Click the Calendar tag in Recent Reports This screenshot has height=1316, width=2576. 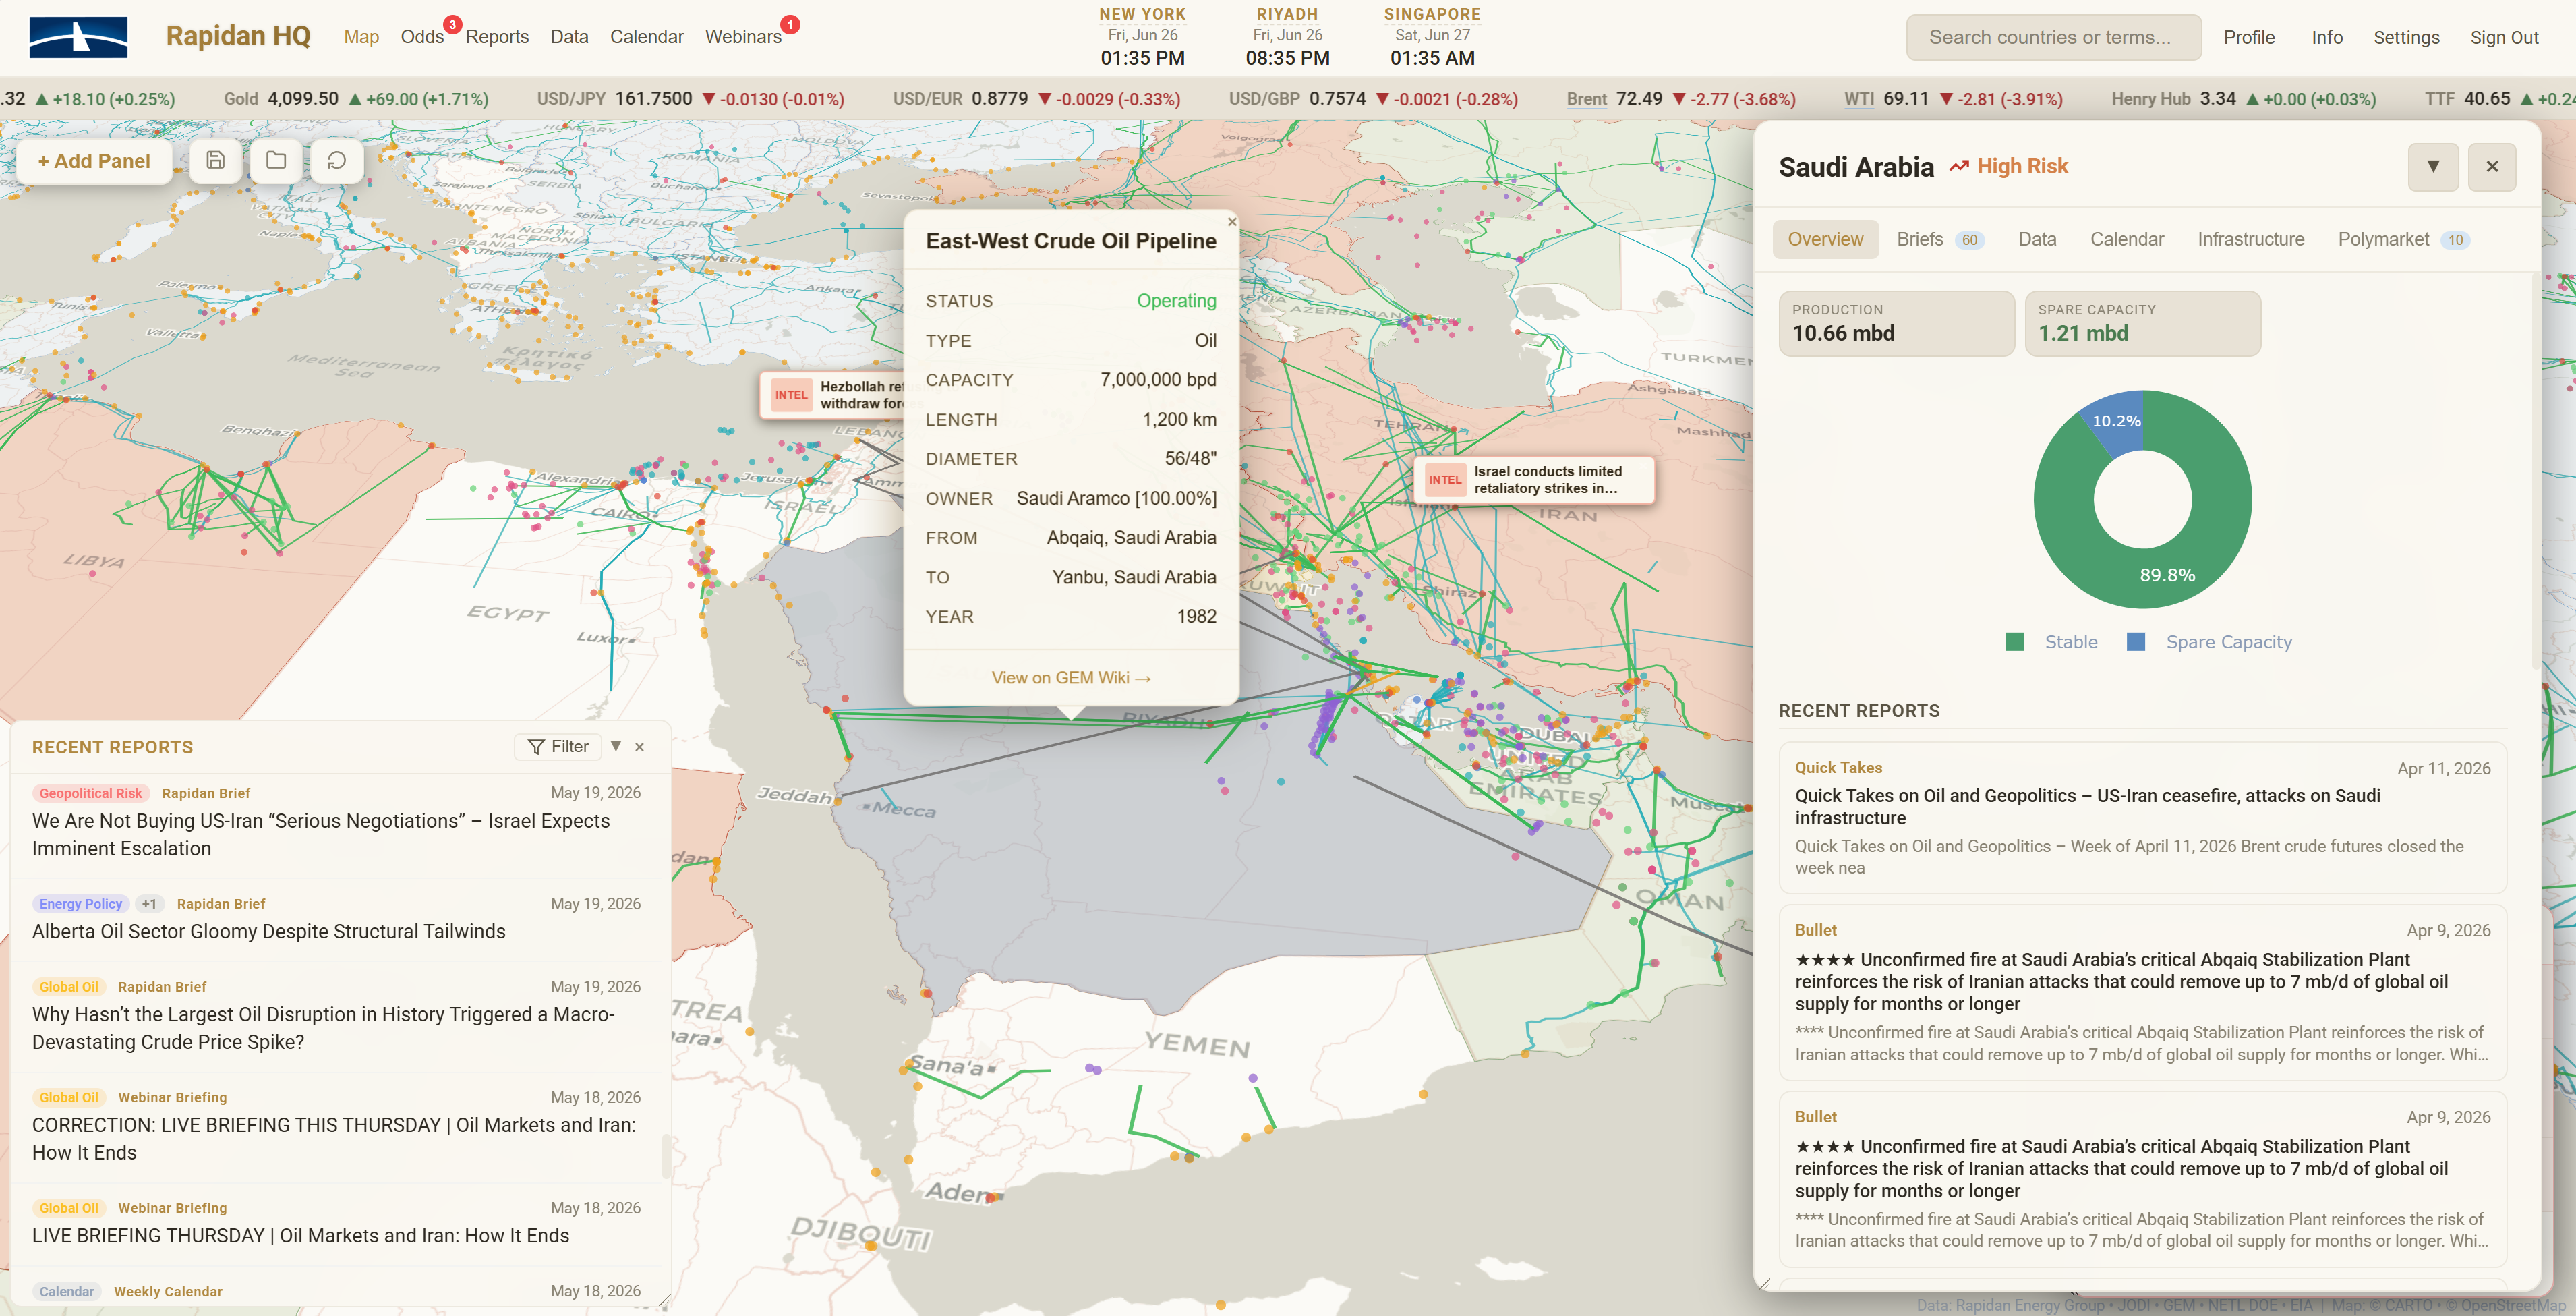(66, 1291)
